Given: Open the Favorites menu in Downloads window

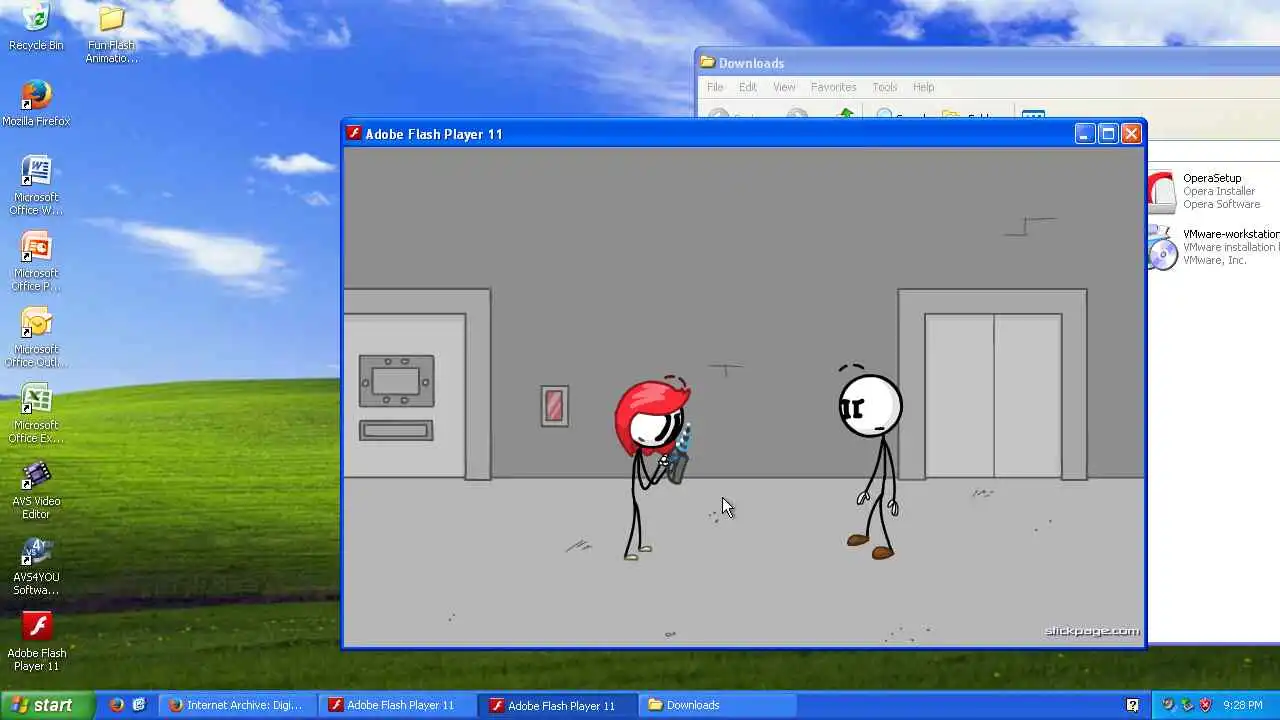Looking at the screenshot, I should coord(833,87).
